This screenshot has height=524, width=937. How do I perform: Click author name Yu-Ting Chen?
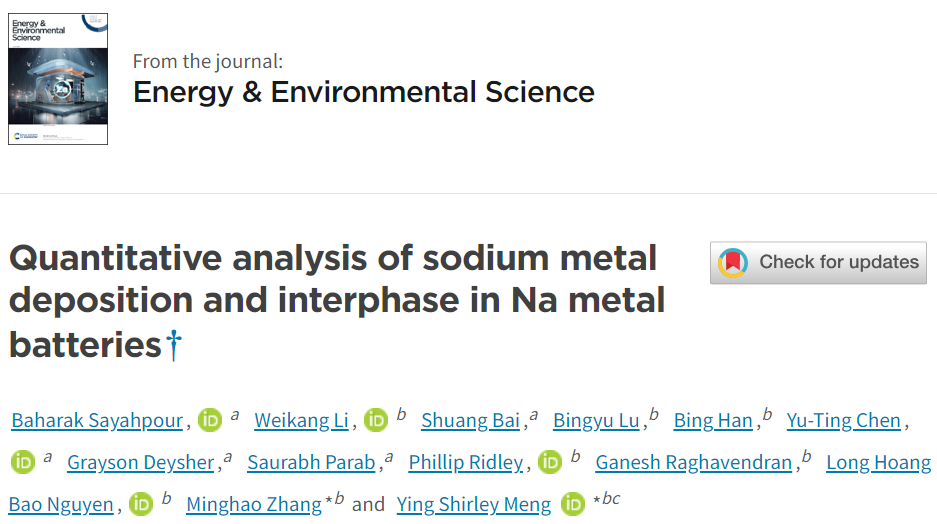pos(843,421)
